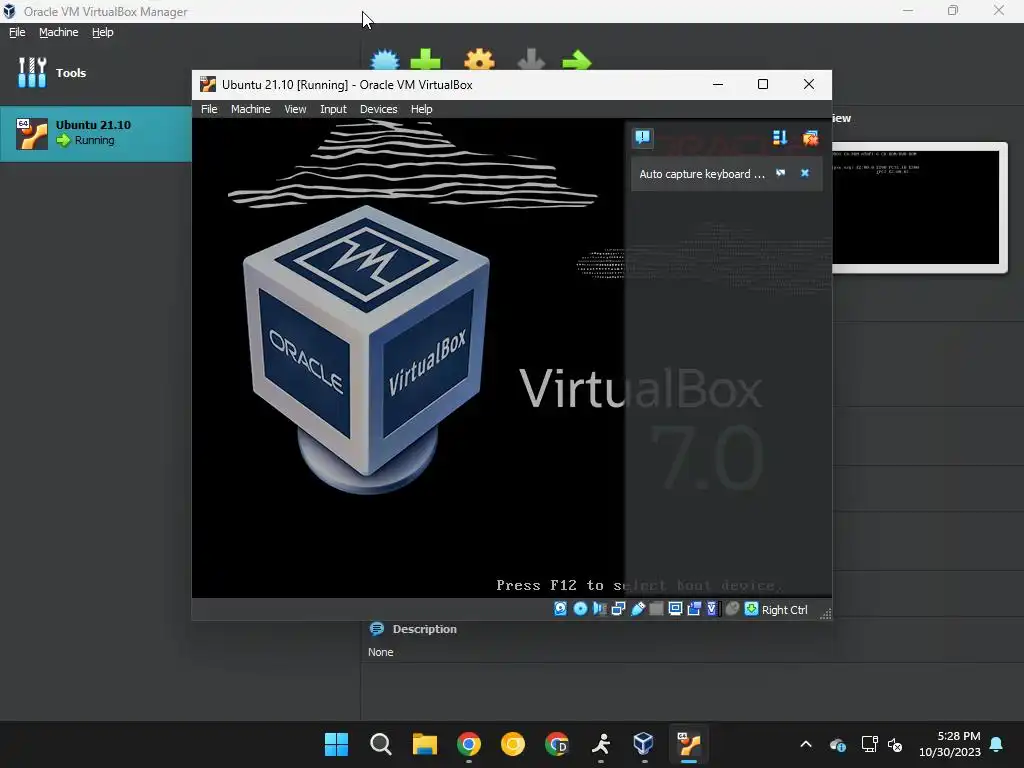Open Settings via the orange gear icon

pos(479,60)
